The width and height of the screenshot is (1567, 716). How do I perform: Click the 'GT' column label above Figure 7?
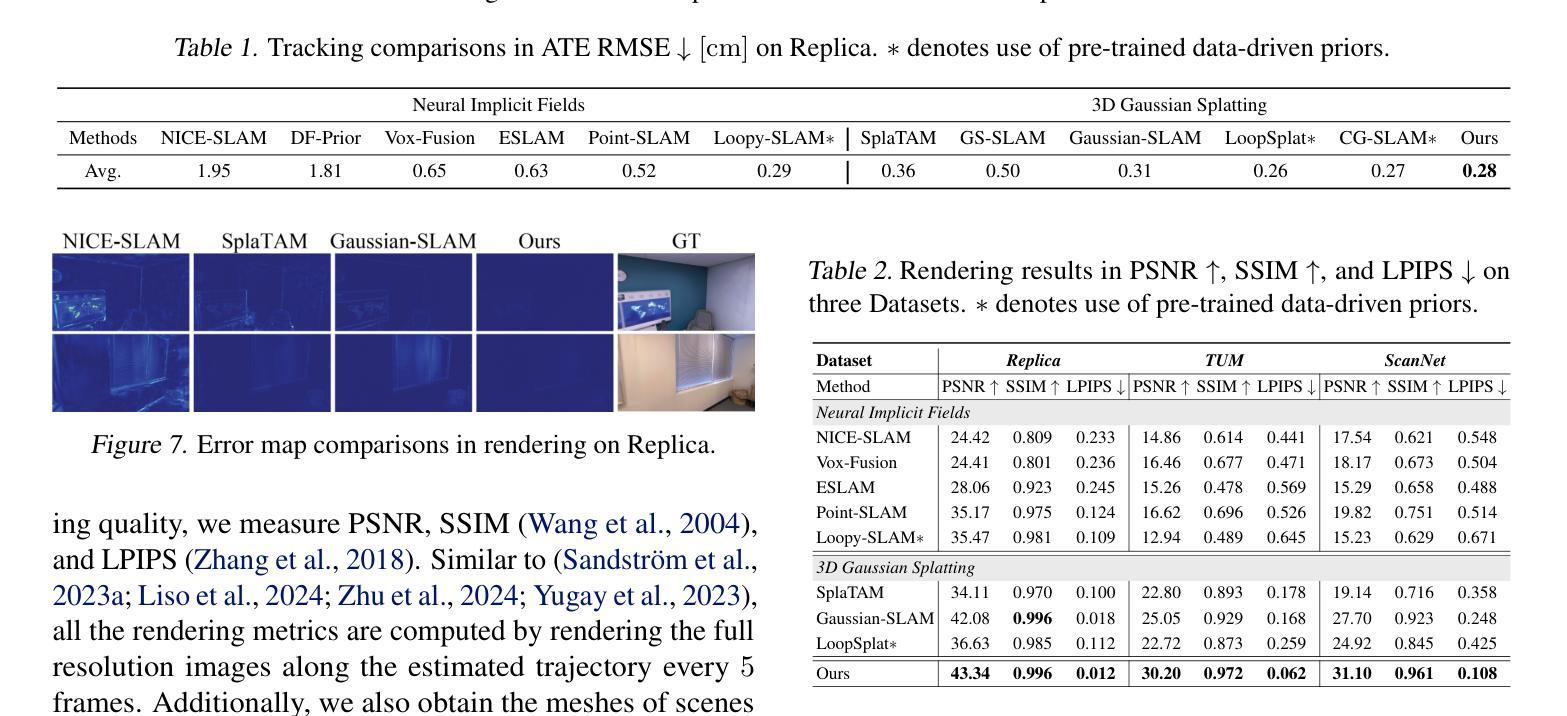686,241
